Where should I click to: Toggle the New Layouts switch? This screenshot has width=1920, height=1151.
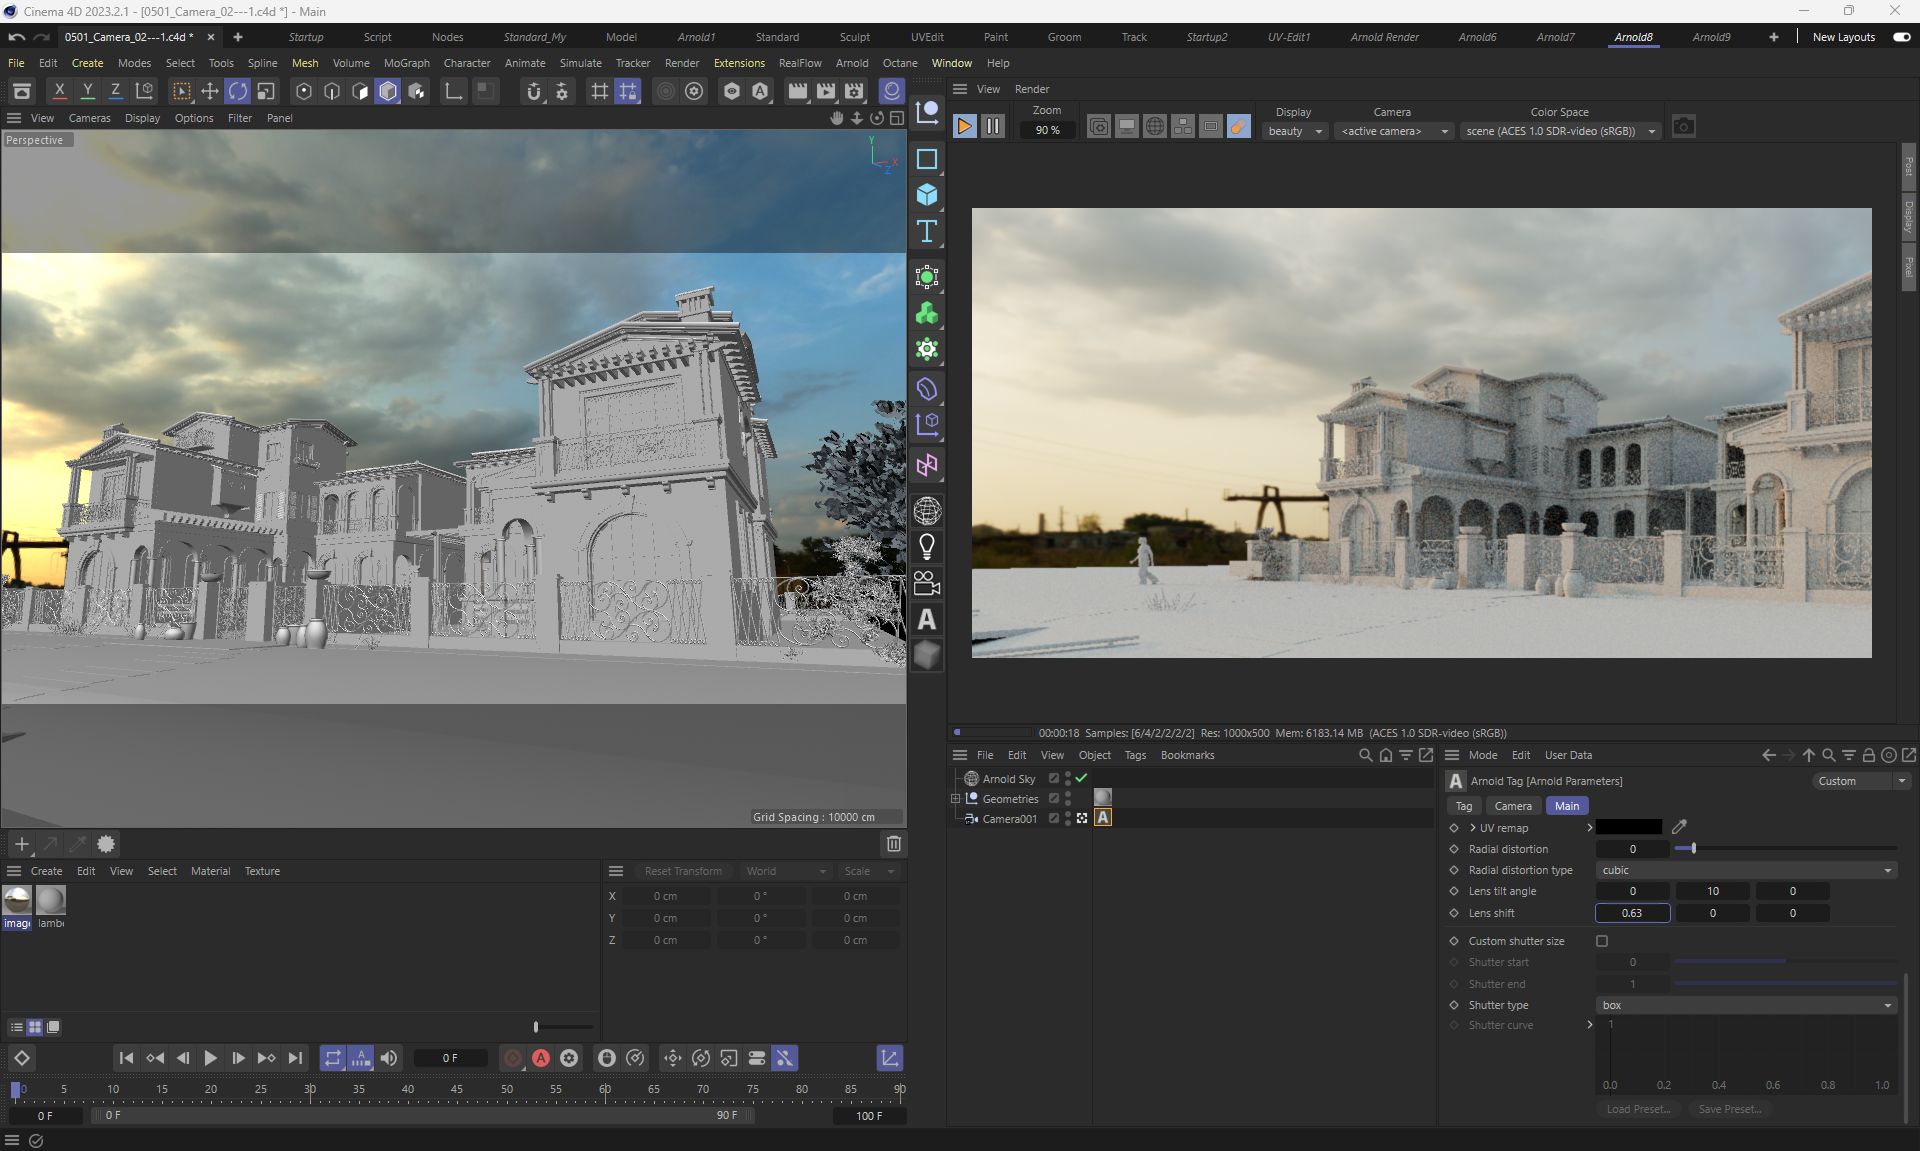(1901, 37)
